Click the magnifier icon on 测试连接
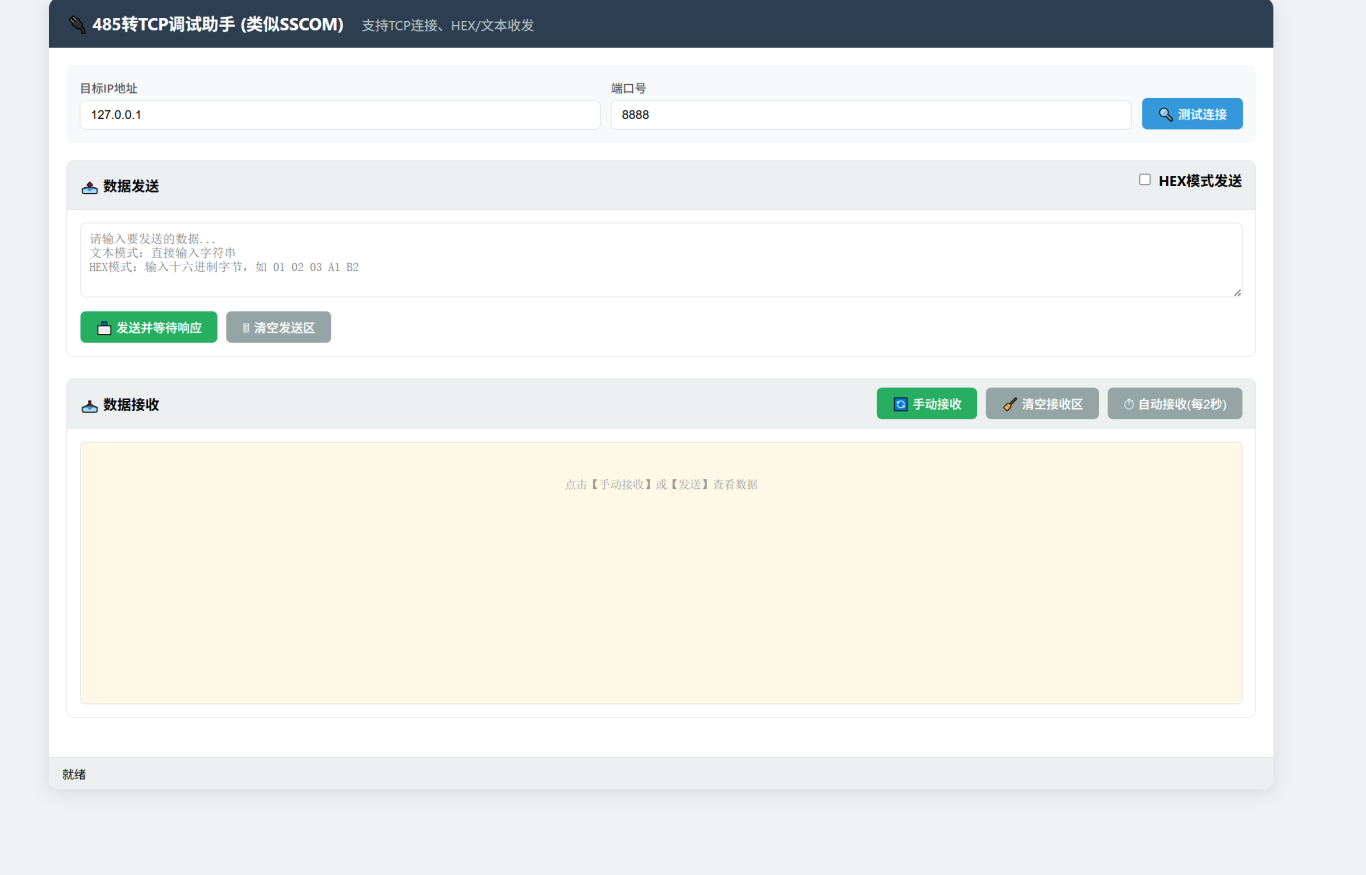The height and width of the screenshot is (875, 1366). [x=1166, y=114]
